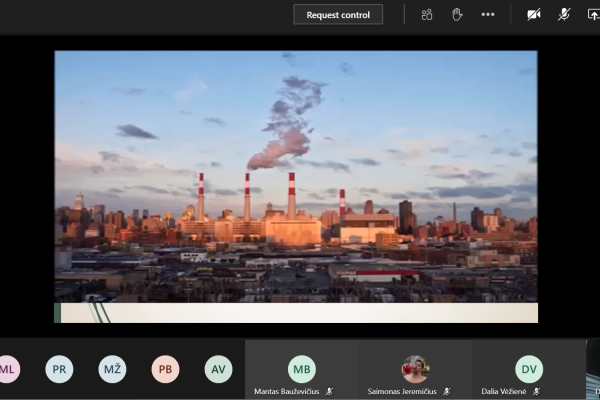Raise hand with the hand icon
Image resolution: width=600 pixels, height=400 pixels.
457,15
